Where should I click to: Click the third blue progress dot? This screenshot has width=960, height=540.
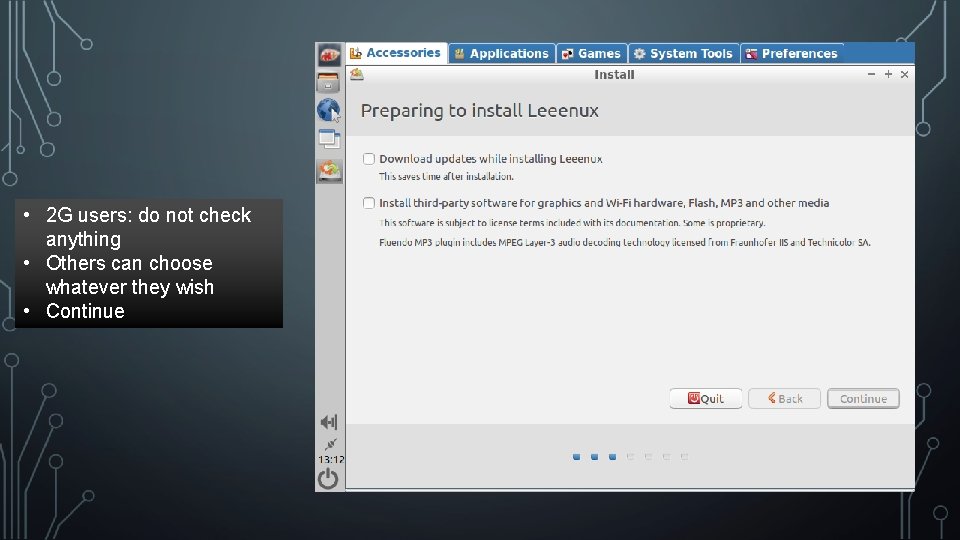(612, 457)
